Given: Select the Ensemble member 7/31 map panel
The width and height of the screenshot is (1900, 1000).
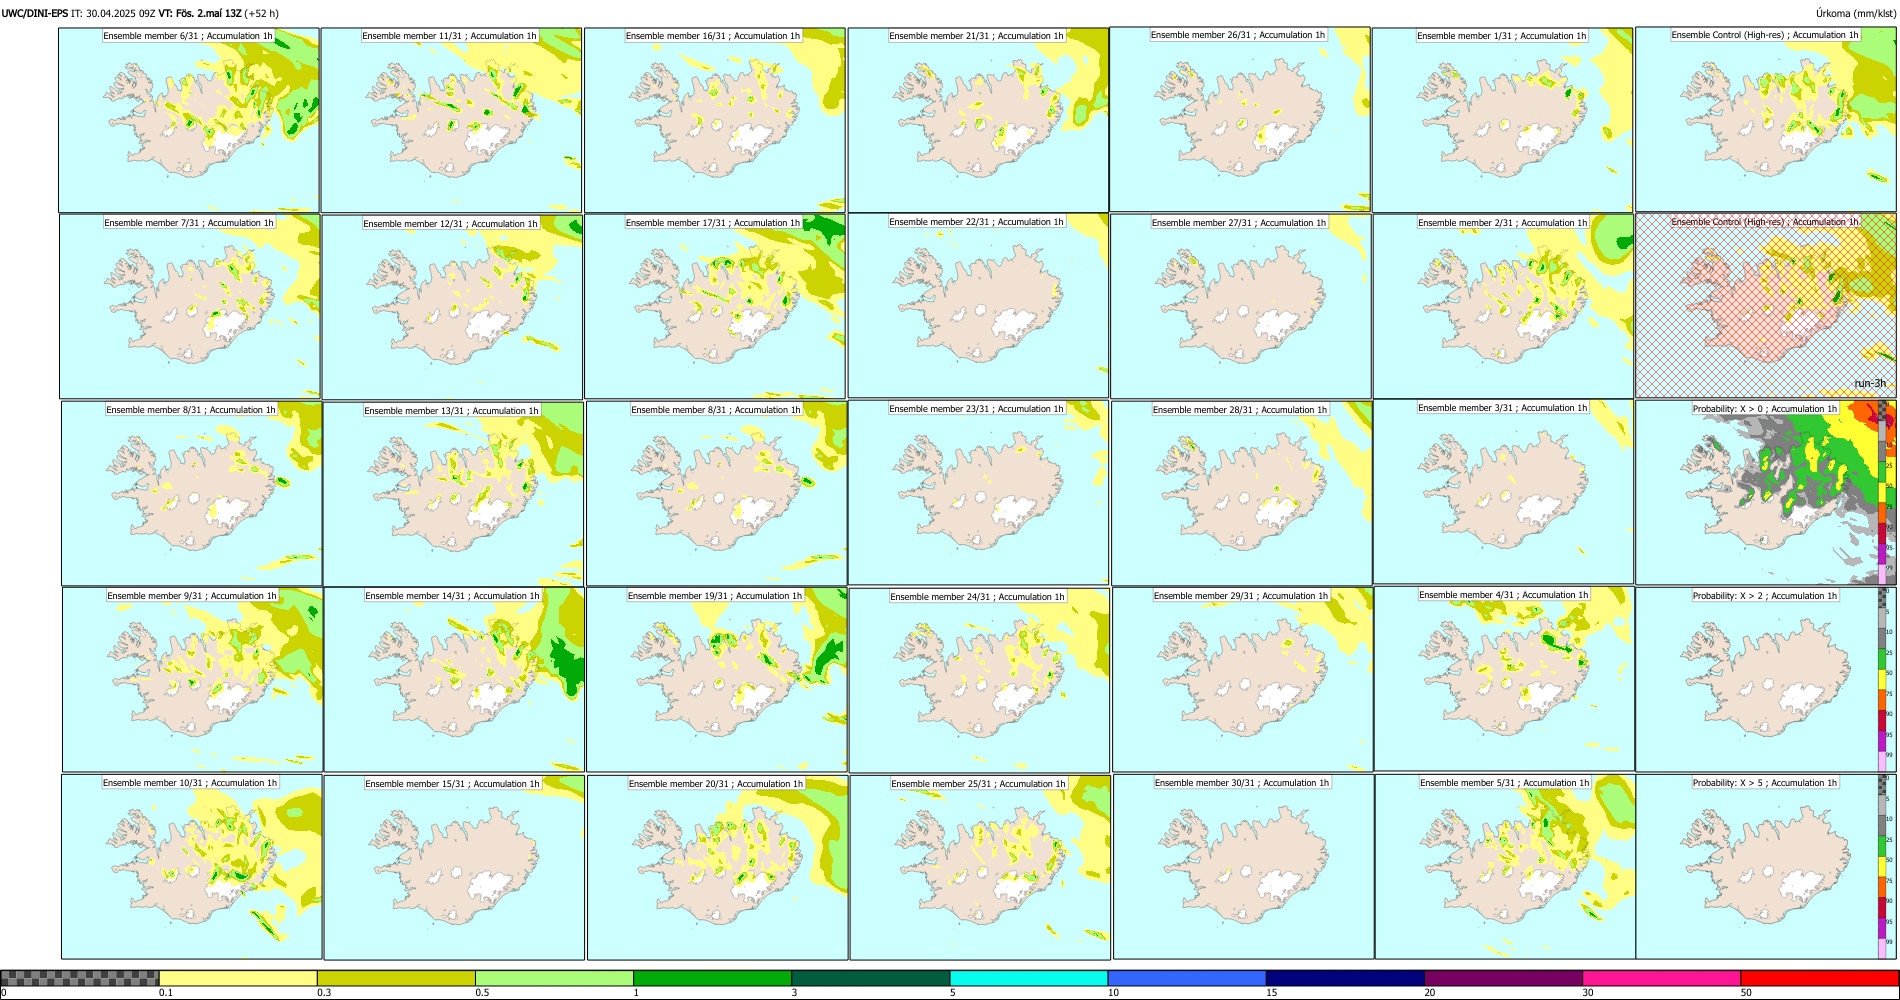Looking at the screenshot, I should pos(190,307).
